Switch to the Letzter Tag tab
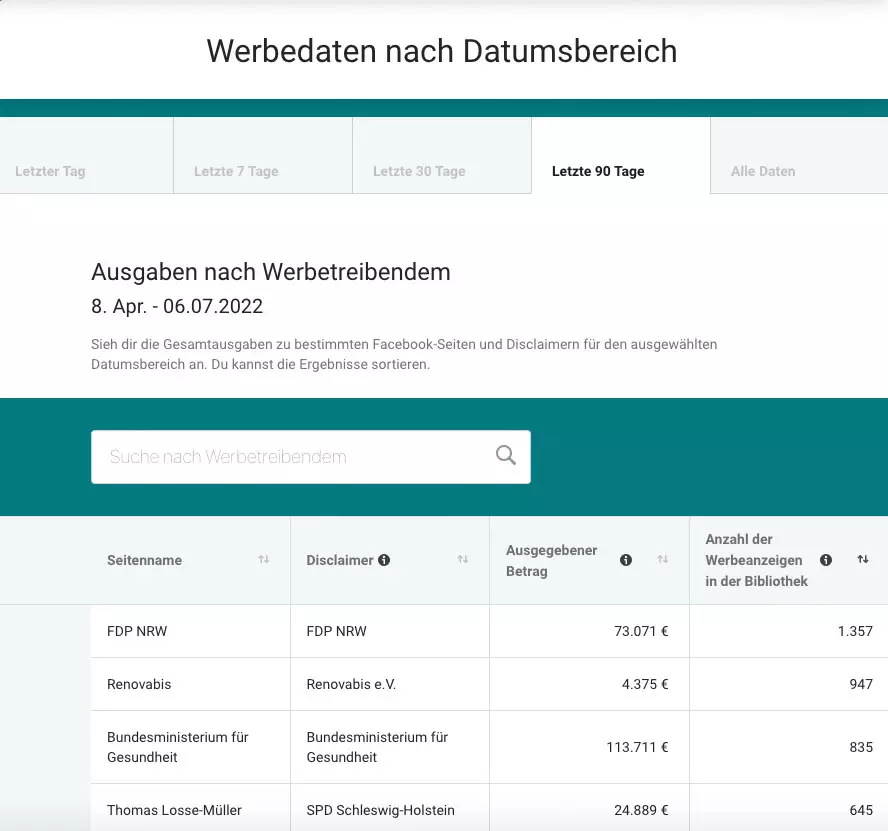Viewport: 888px width, 831px height. point(86,155)
